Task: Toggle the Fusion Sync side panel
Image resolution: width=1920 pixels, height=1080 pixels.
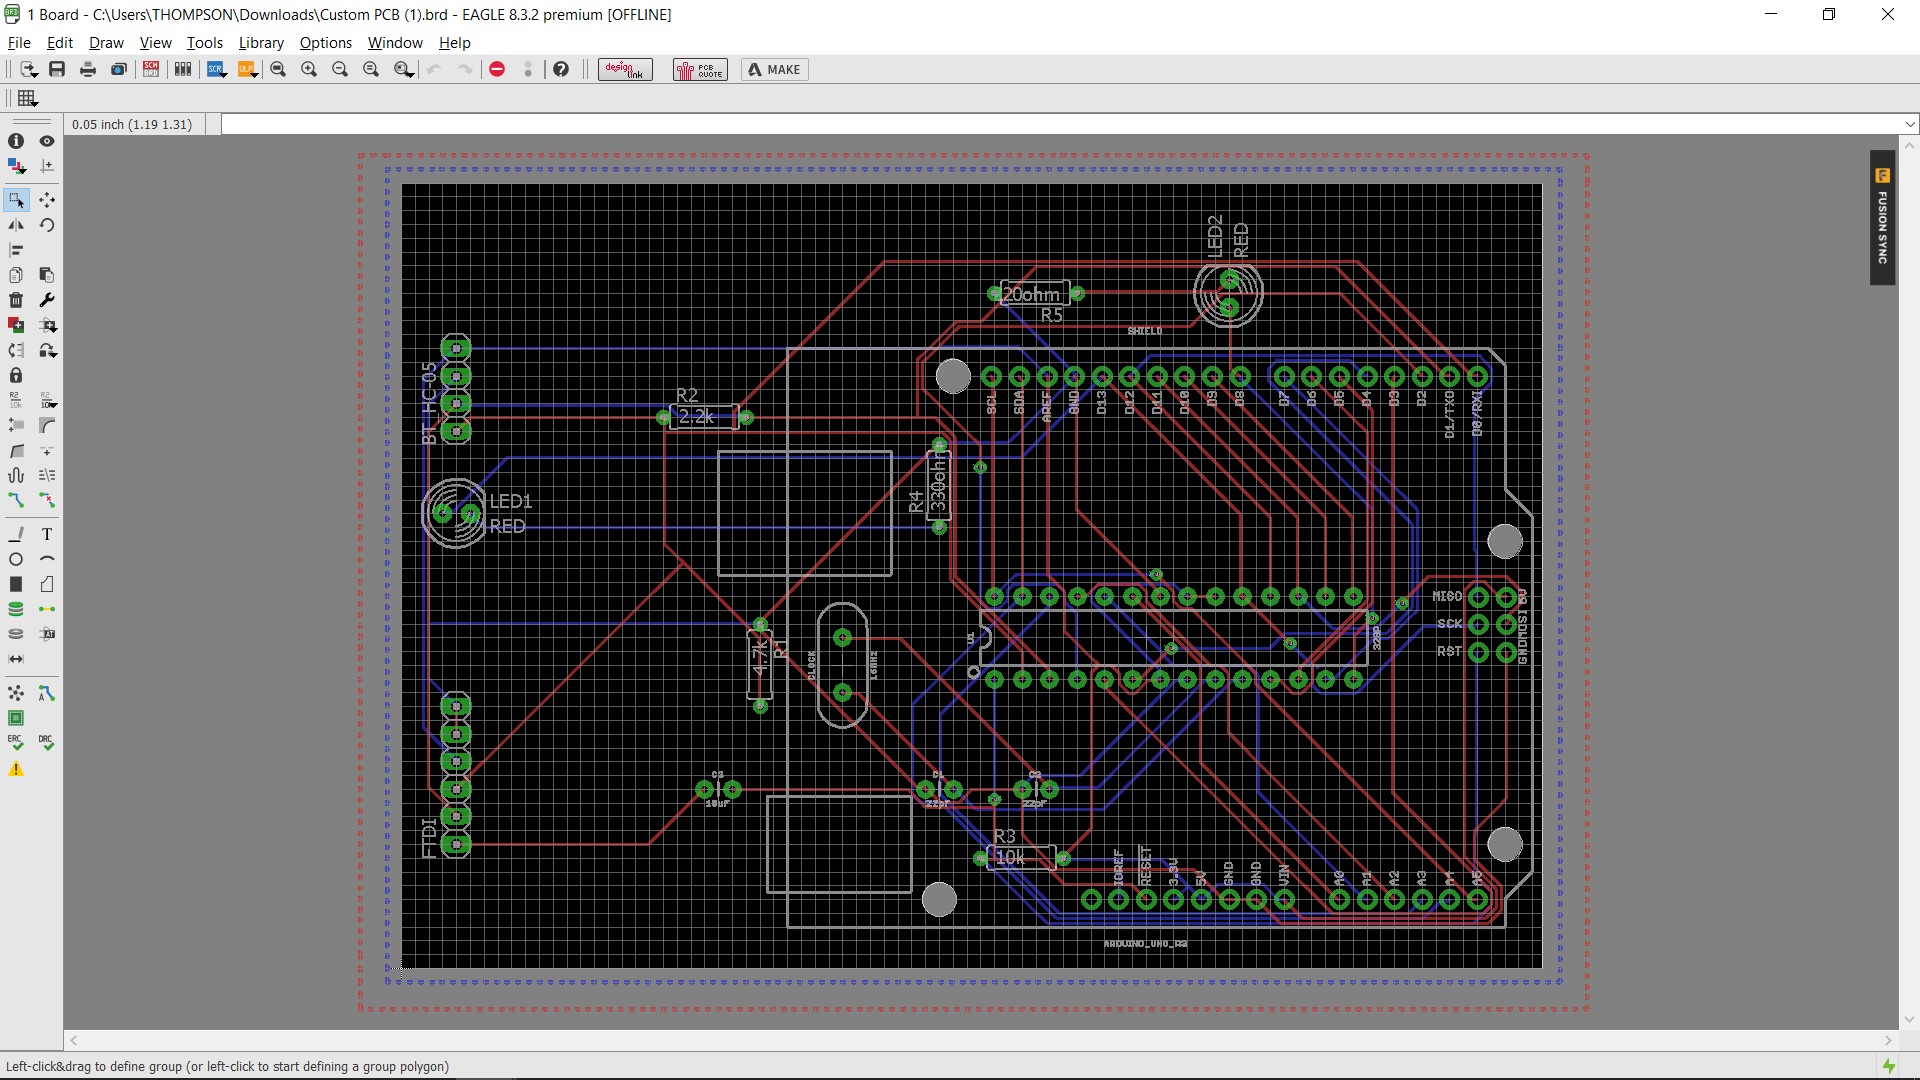Action: [1882, 218]
